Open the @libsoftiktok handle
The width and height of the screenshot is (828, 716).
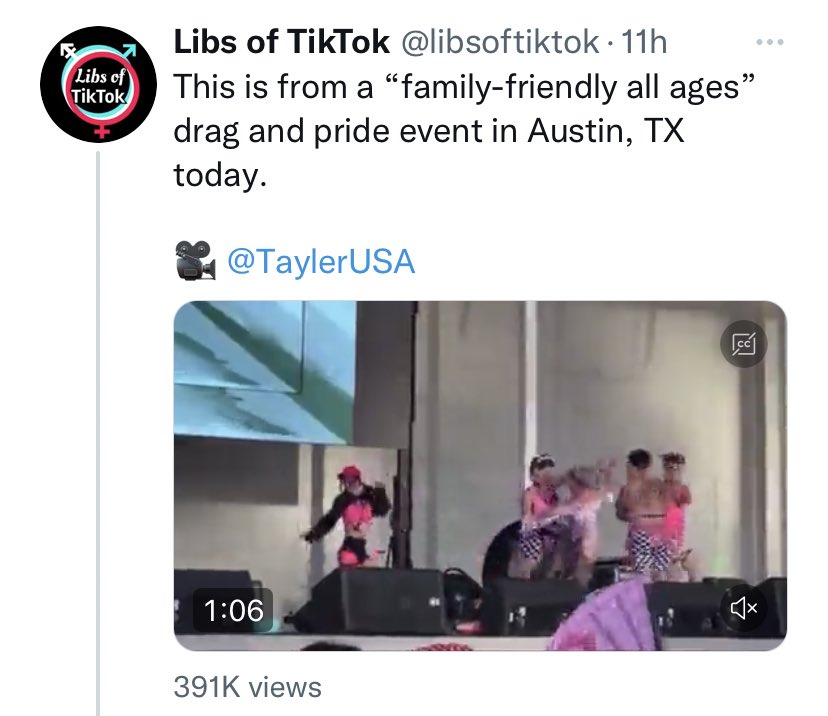[501, 42]
